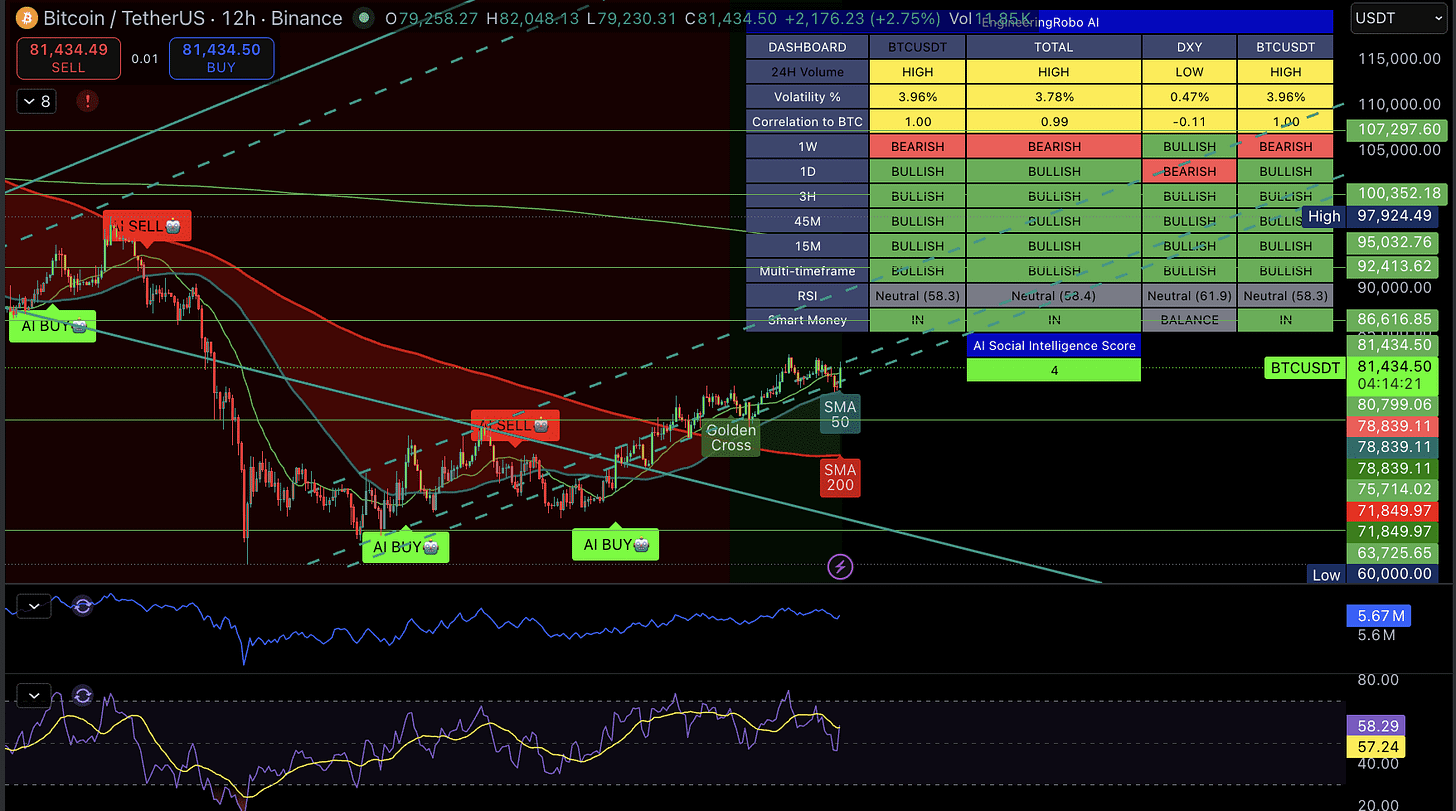Click the BEARISH cell in DXY 1D row

[1189, 171]
